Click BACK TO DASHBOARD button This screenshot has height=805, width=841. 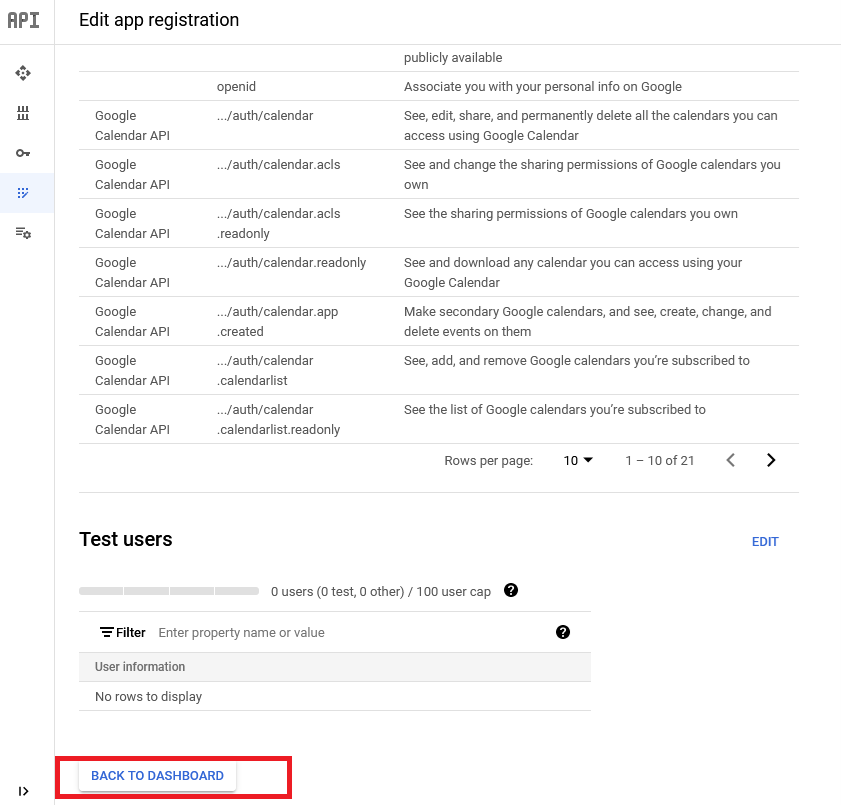coord(157,776)
